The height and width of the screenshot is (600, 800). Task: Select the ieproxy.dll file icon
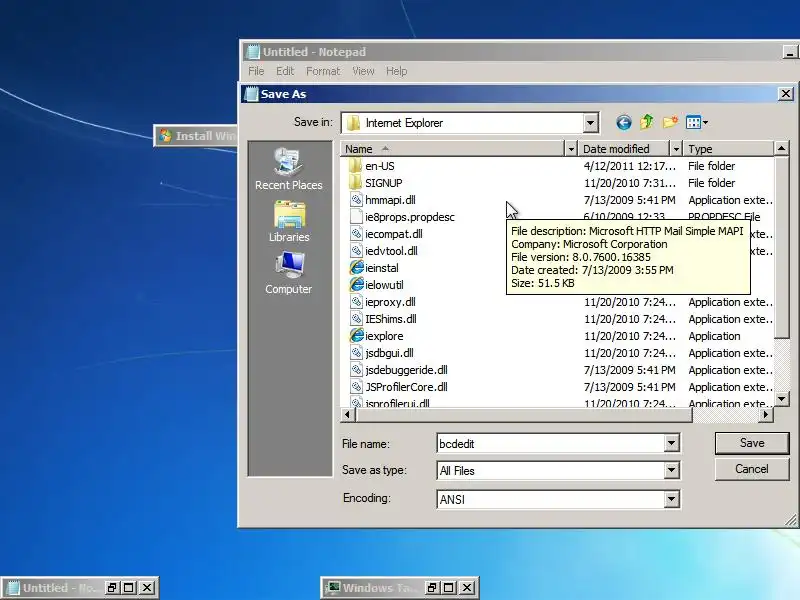pos(356,302)
